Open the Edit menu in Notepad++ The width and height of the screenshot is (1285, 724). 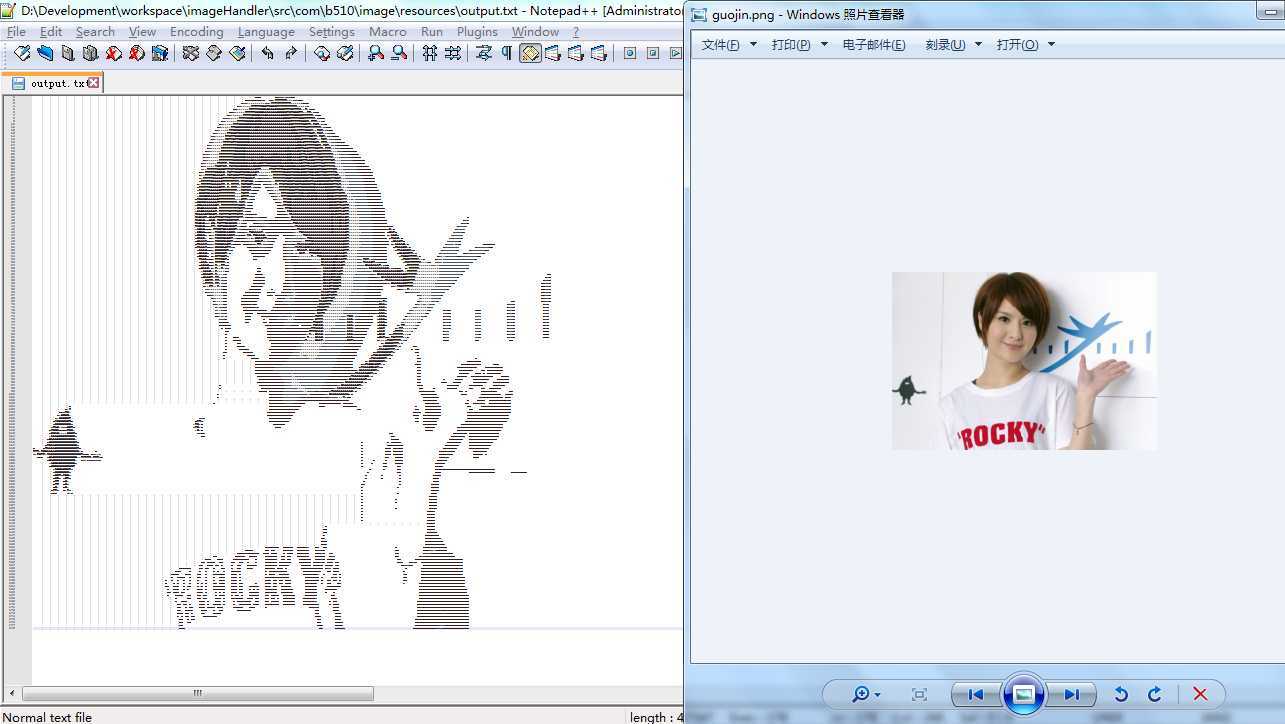51,32
